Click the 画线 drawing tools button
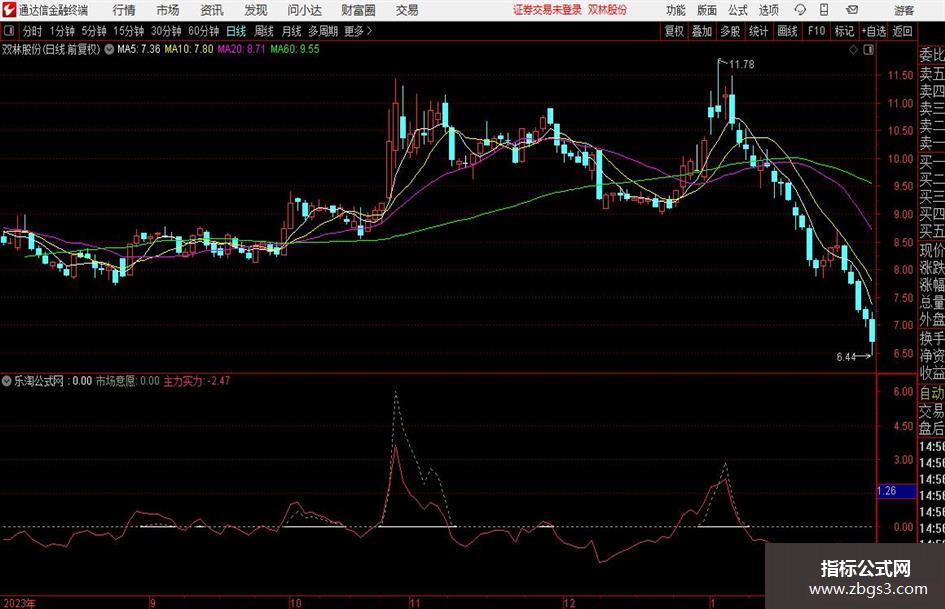 pyautogui.click(x=788, y=31)
